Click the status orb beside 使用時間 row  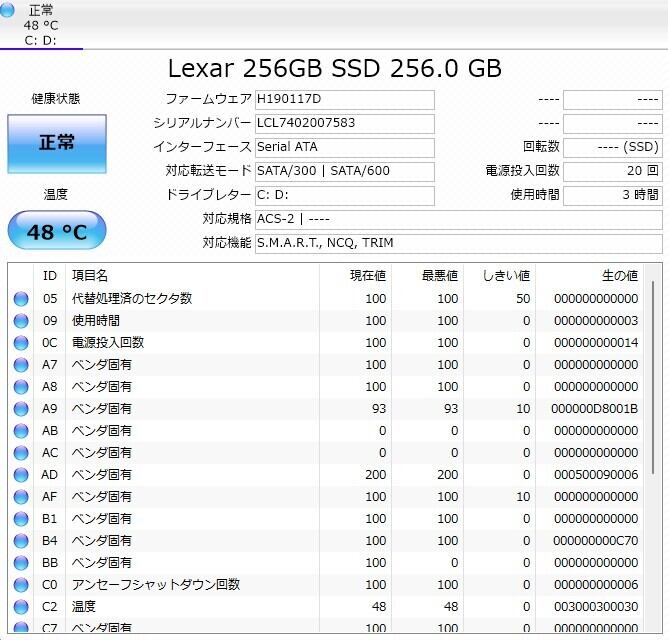pos(21,321)
